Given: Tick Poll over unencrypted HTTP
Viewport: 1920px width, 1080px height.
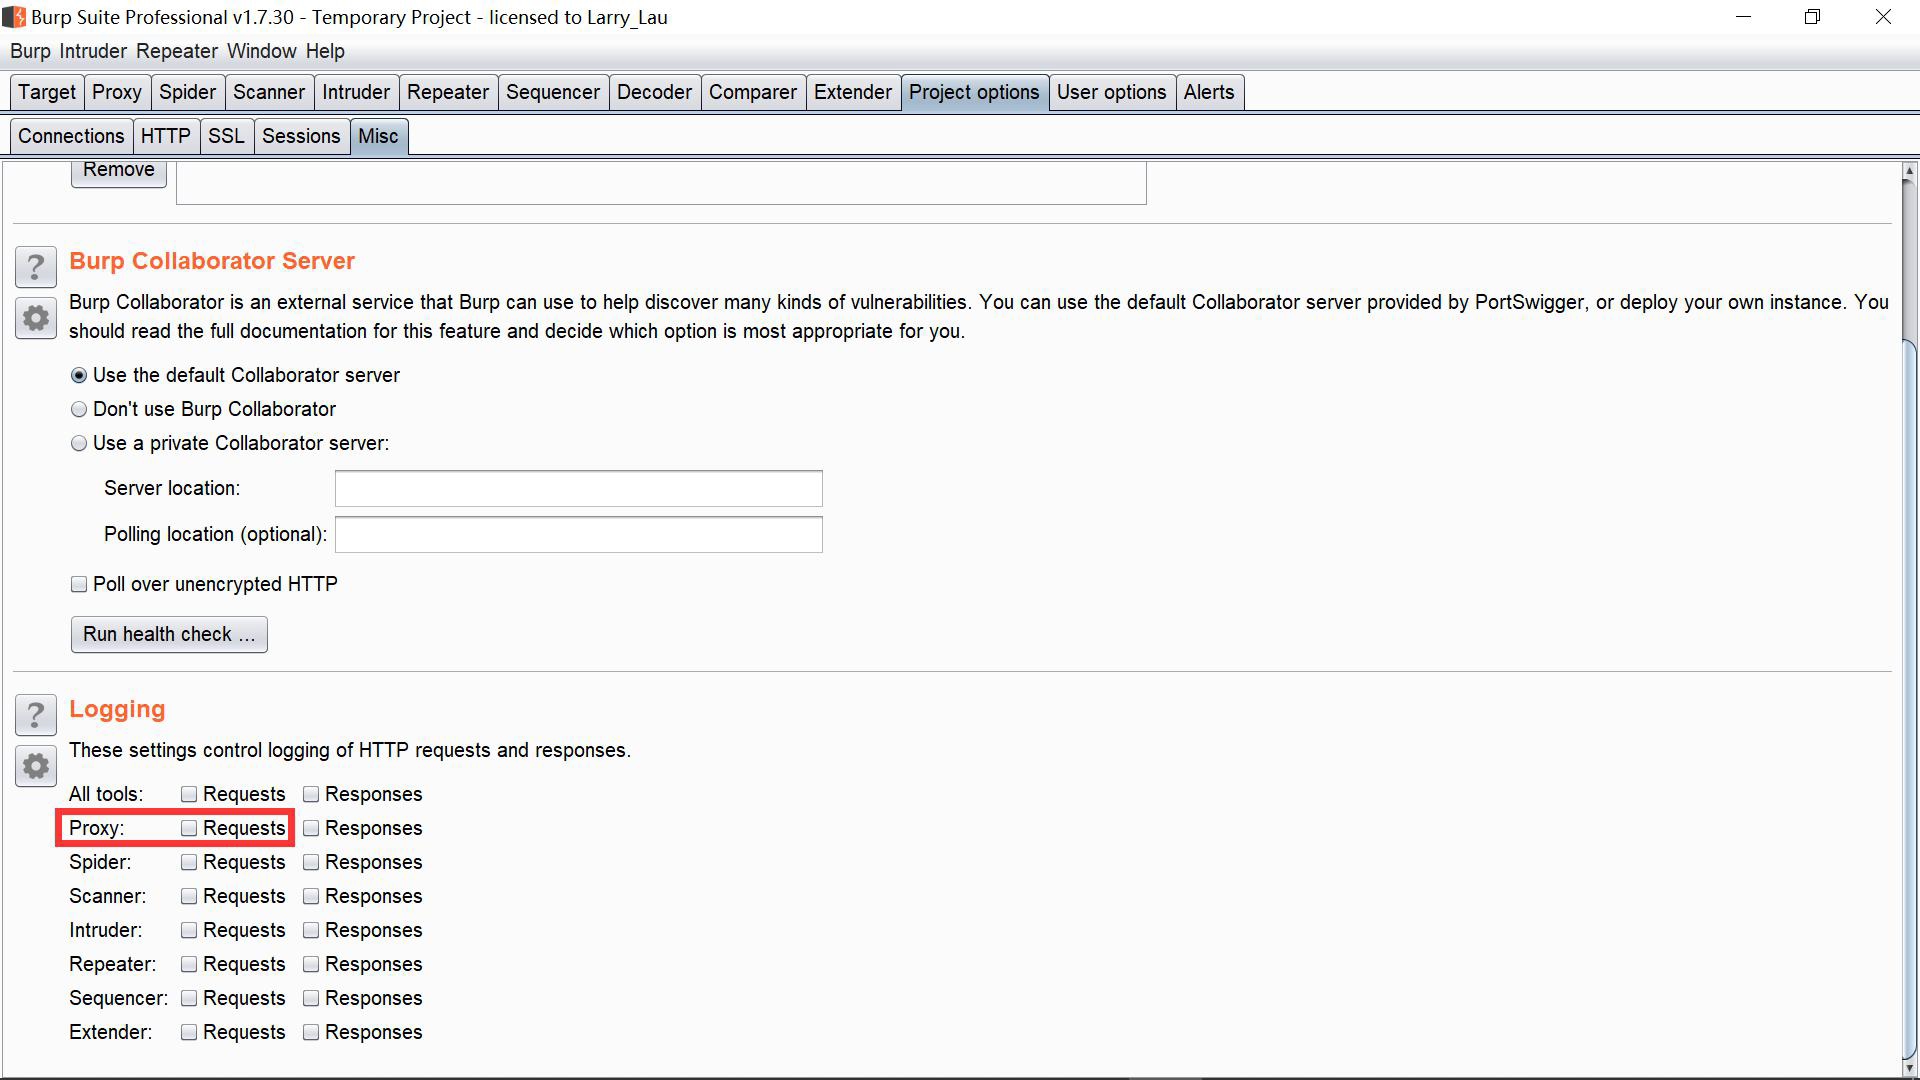Looking at the screenshot, I should (x=79, y=584).
